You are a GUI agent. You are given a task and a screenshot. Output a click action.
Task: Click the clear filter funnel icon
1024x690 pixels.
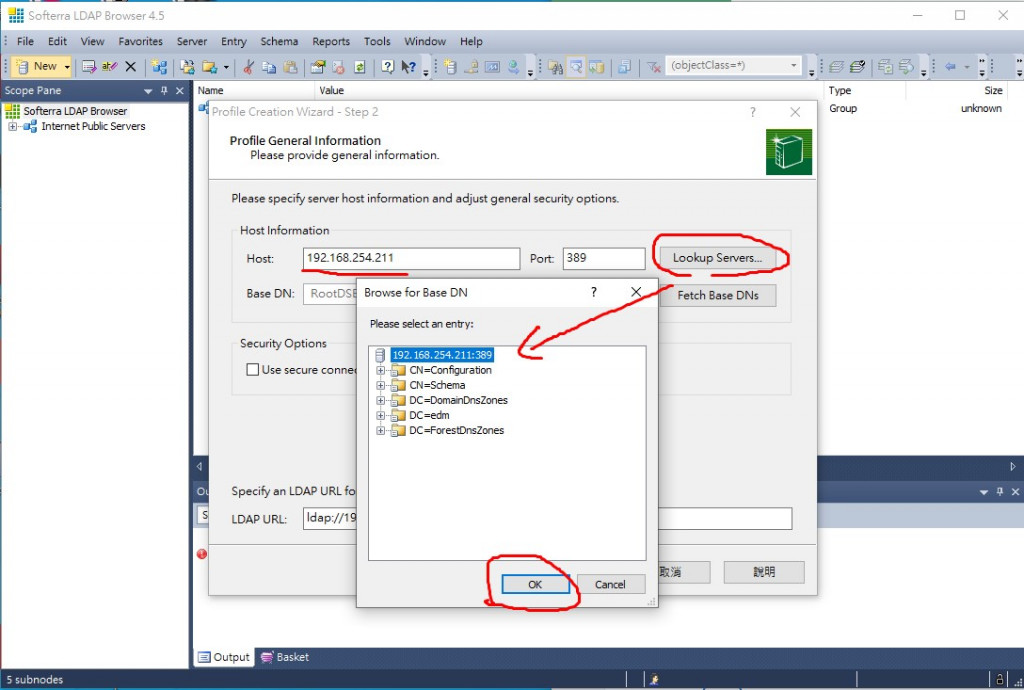coord(653,67)
